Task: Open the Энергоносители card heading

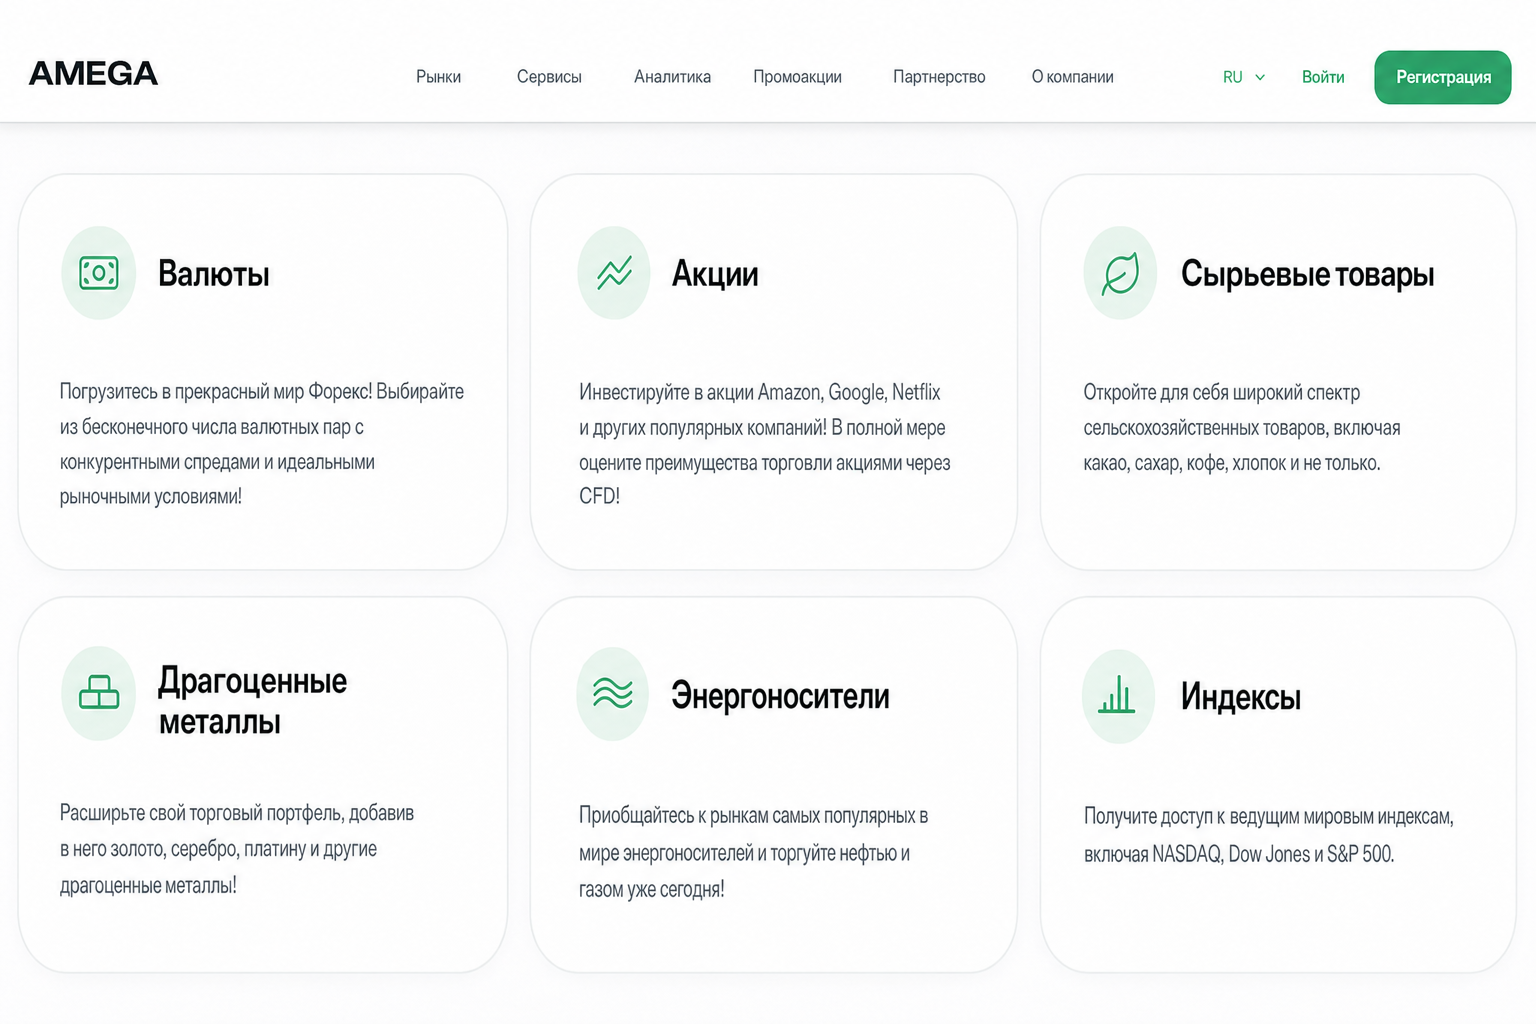Action: [x=780, y=696]
